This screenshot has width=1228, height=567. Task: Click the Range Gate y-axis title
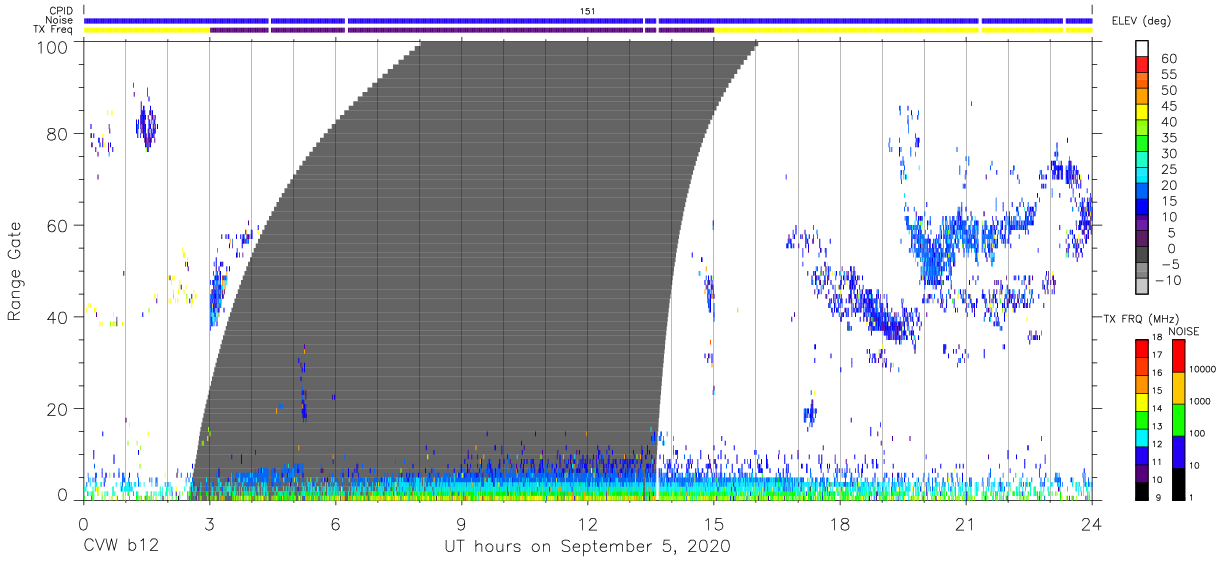click(15, 271)
